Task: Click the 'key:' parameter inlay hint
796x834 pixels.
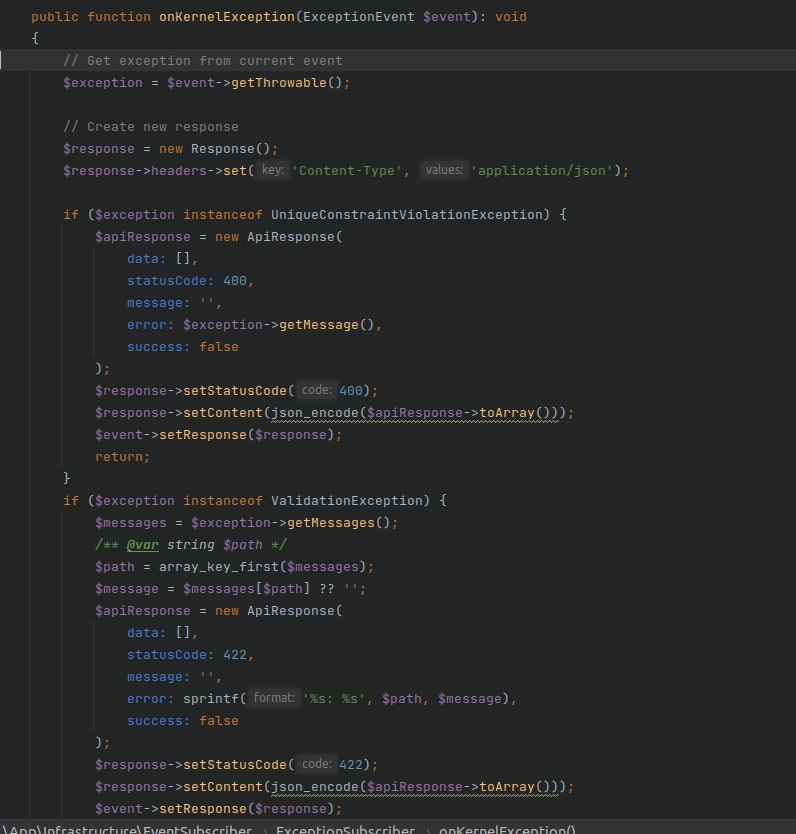Action: 272,170
